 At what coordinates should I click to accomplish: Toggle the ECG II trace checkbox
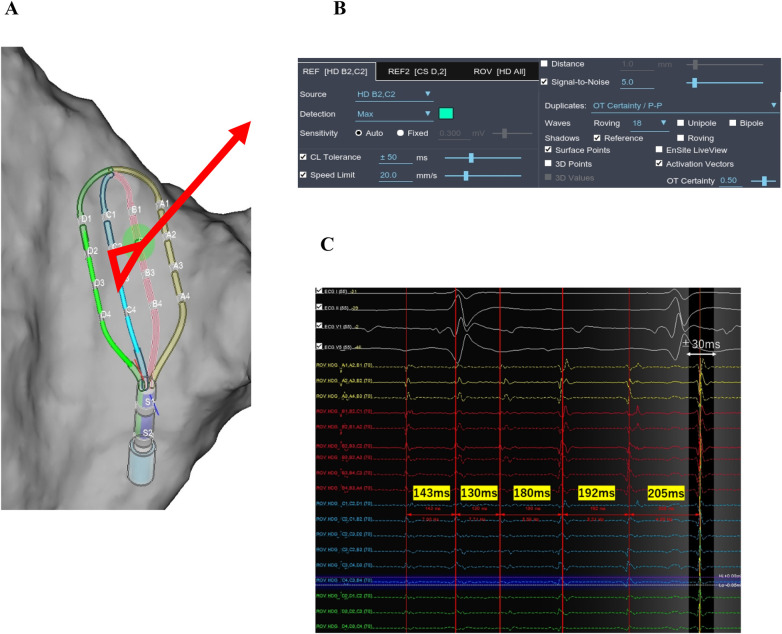point(319,307)
